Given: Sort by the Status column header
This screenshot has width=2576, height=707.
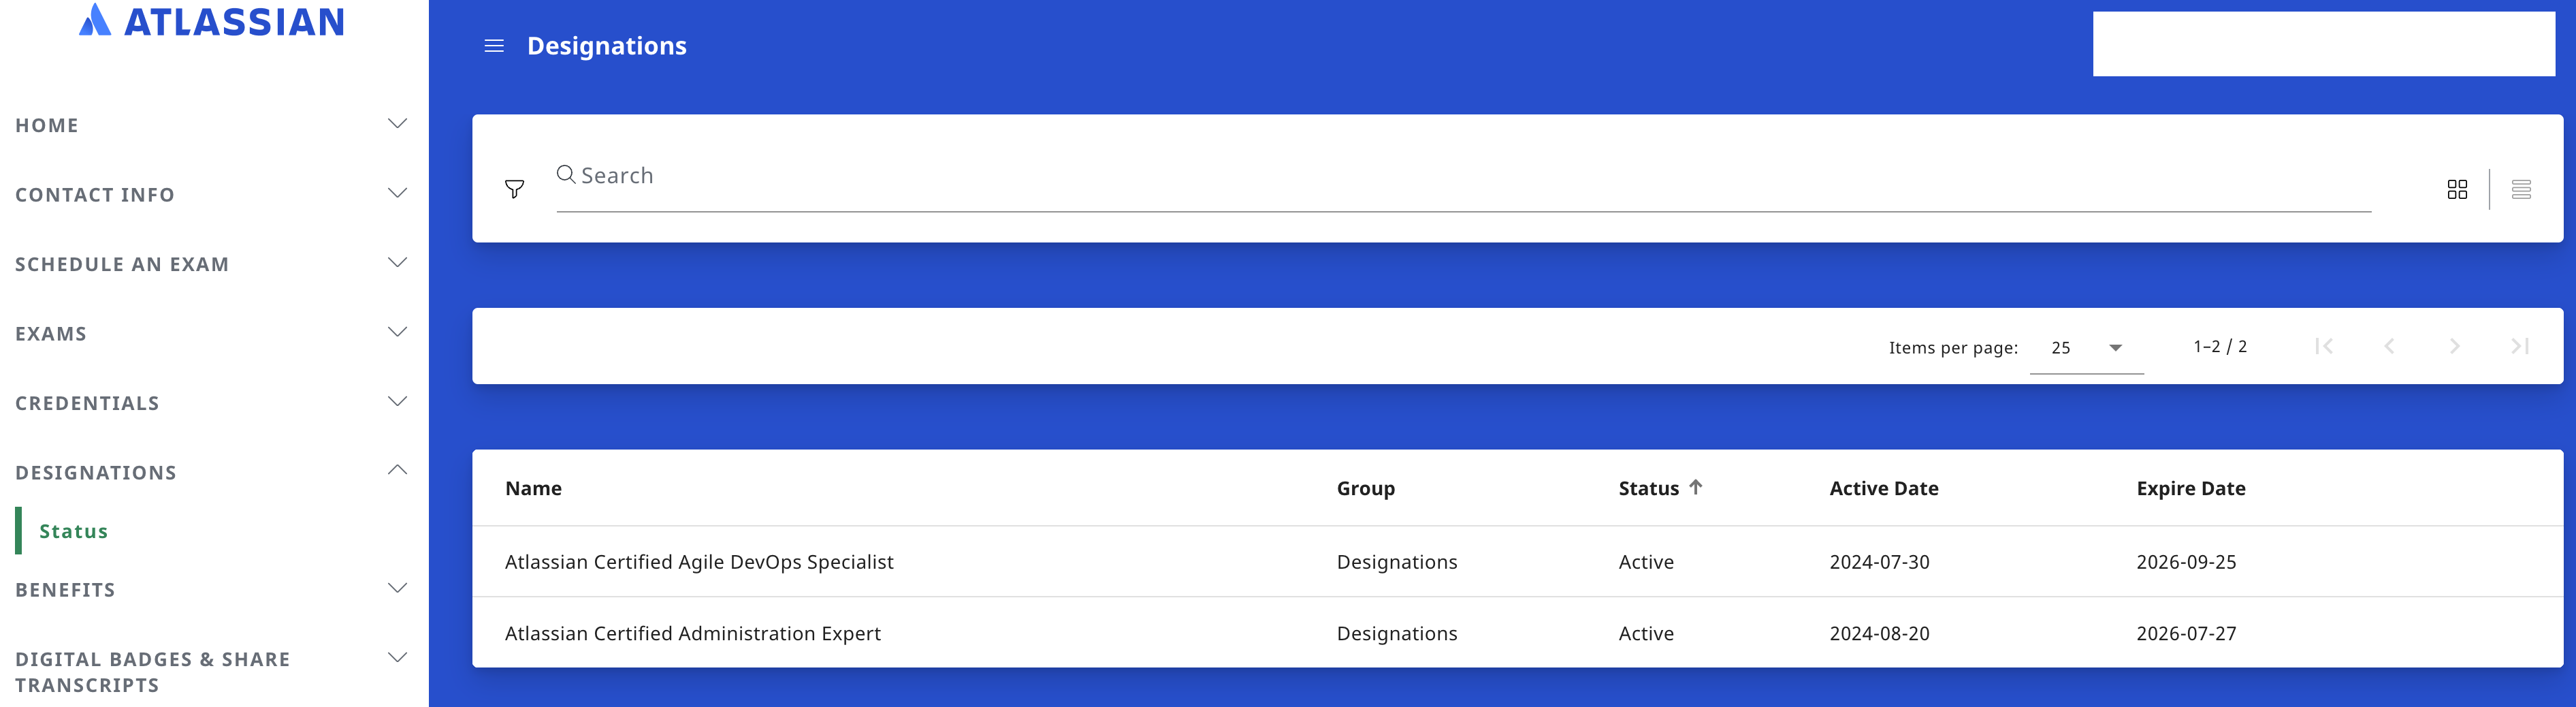Looking at the screenshot, I should point(1648,488).
